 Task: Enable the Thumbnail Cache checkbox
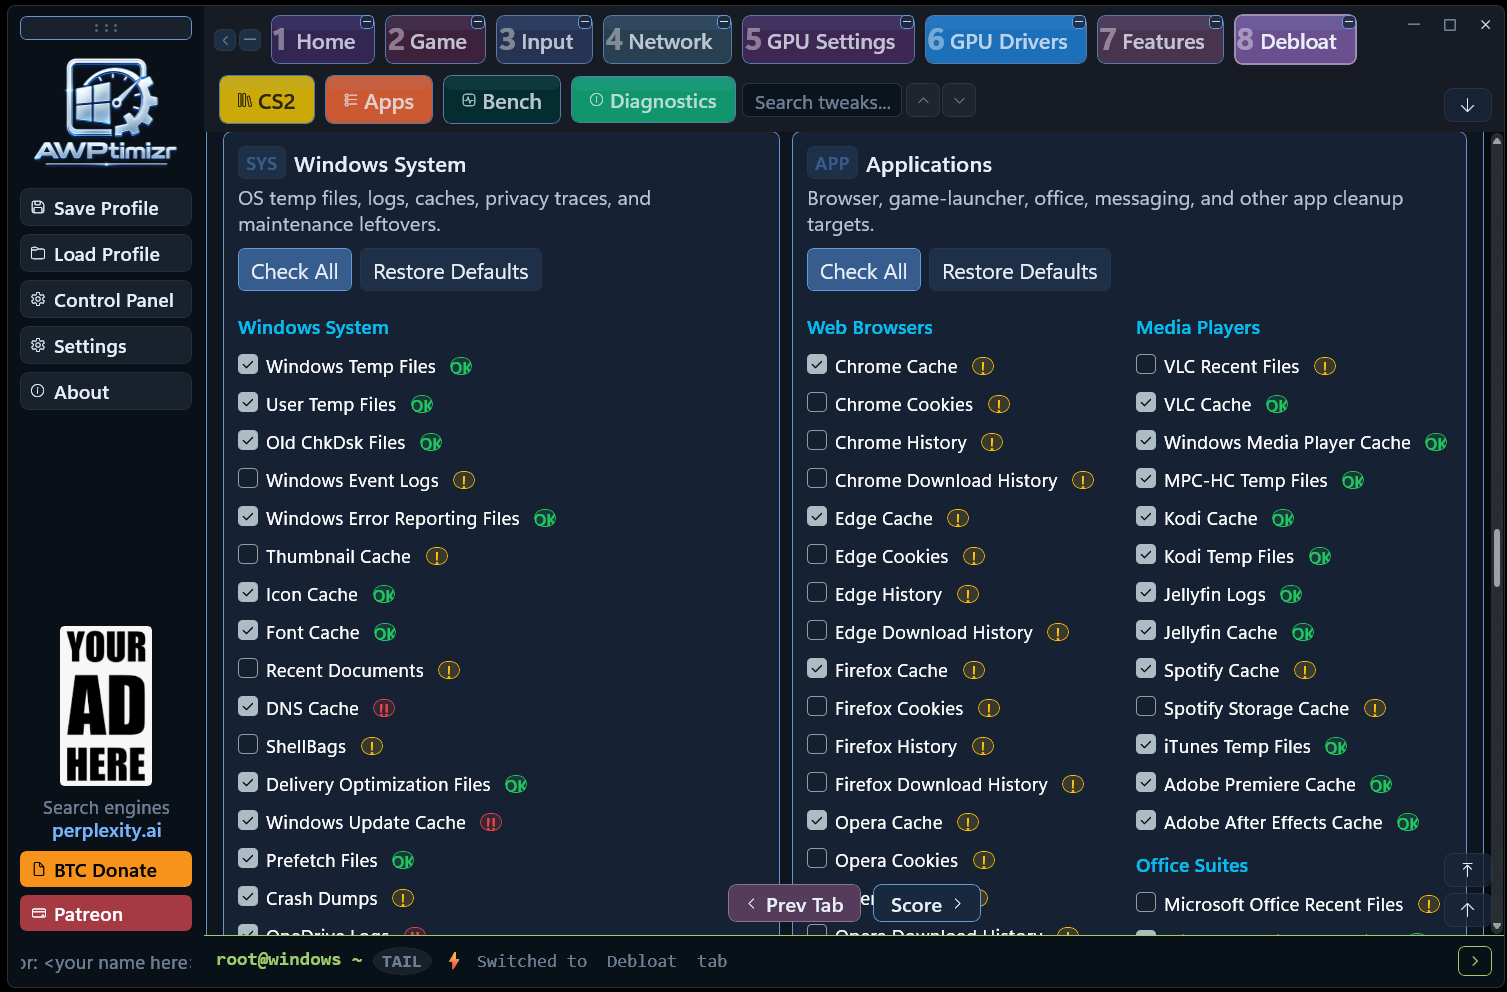tap(248, 555)
